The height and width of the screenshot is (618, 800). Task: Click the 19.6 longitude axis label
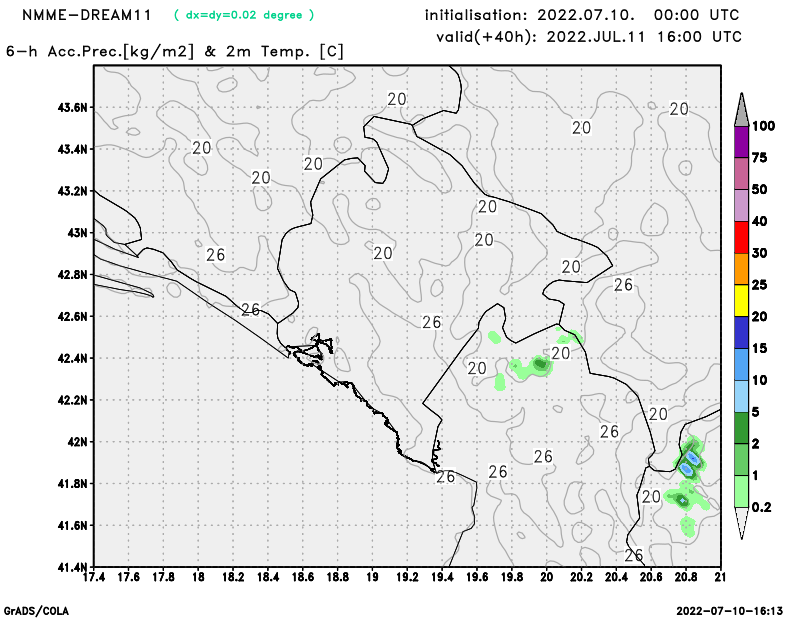pos(477,578)
